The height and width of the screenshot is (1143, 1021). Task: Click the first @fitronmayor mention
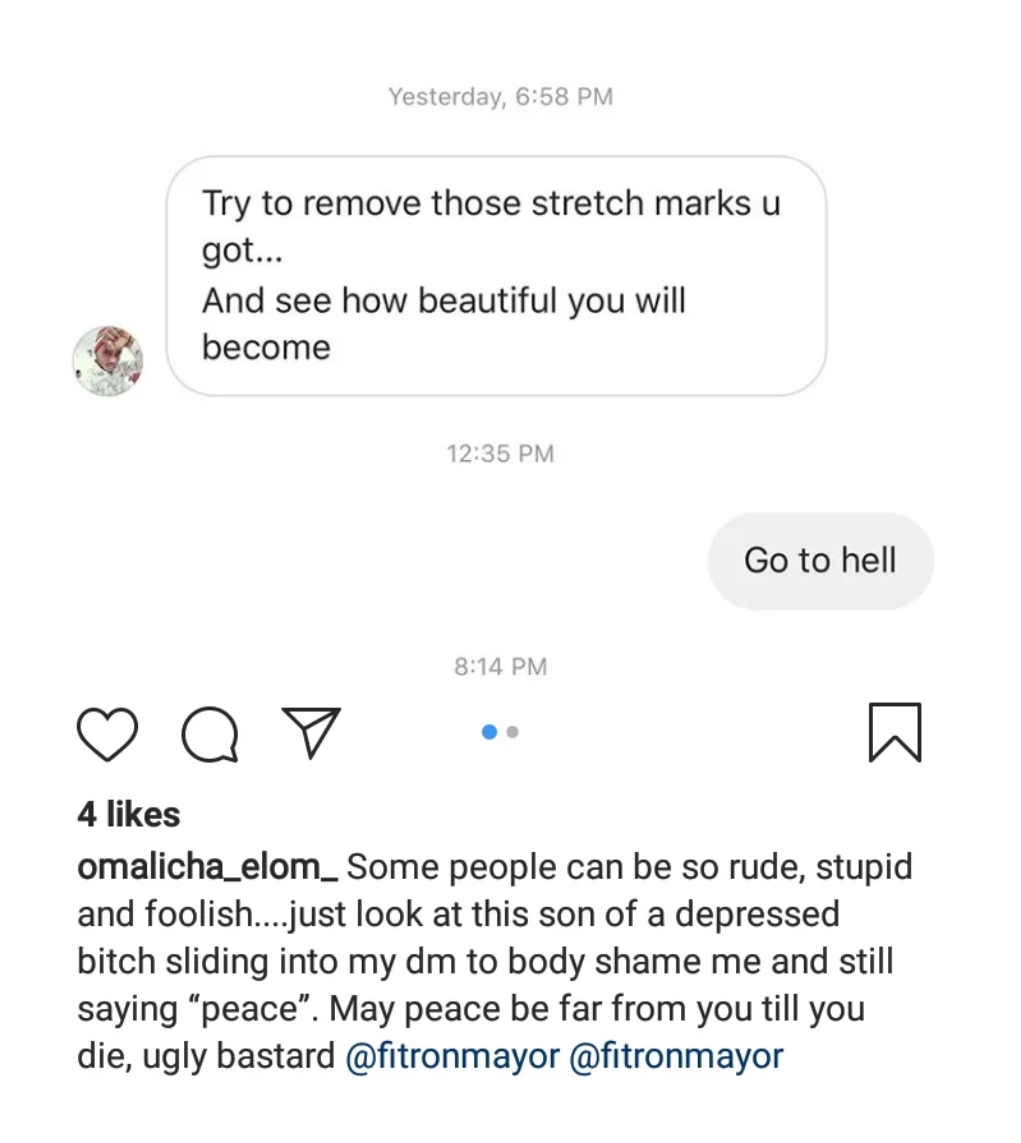tap(452, 1056)
